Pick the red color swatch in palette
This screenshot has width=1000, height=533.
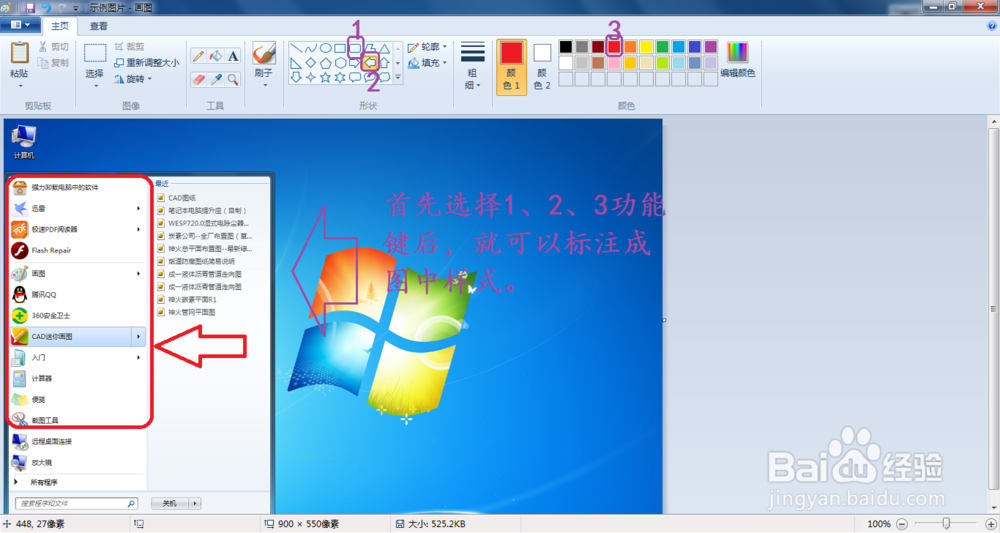pyautogui.click(x=614, y=47)
